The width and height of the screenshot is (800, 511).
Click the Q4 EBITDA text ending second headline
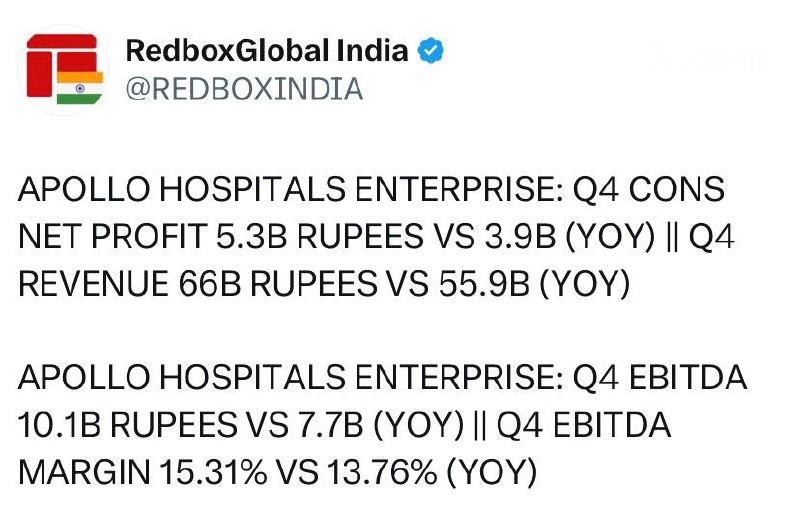coord(660,378)
